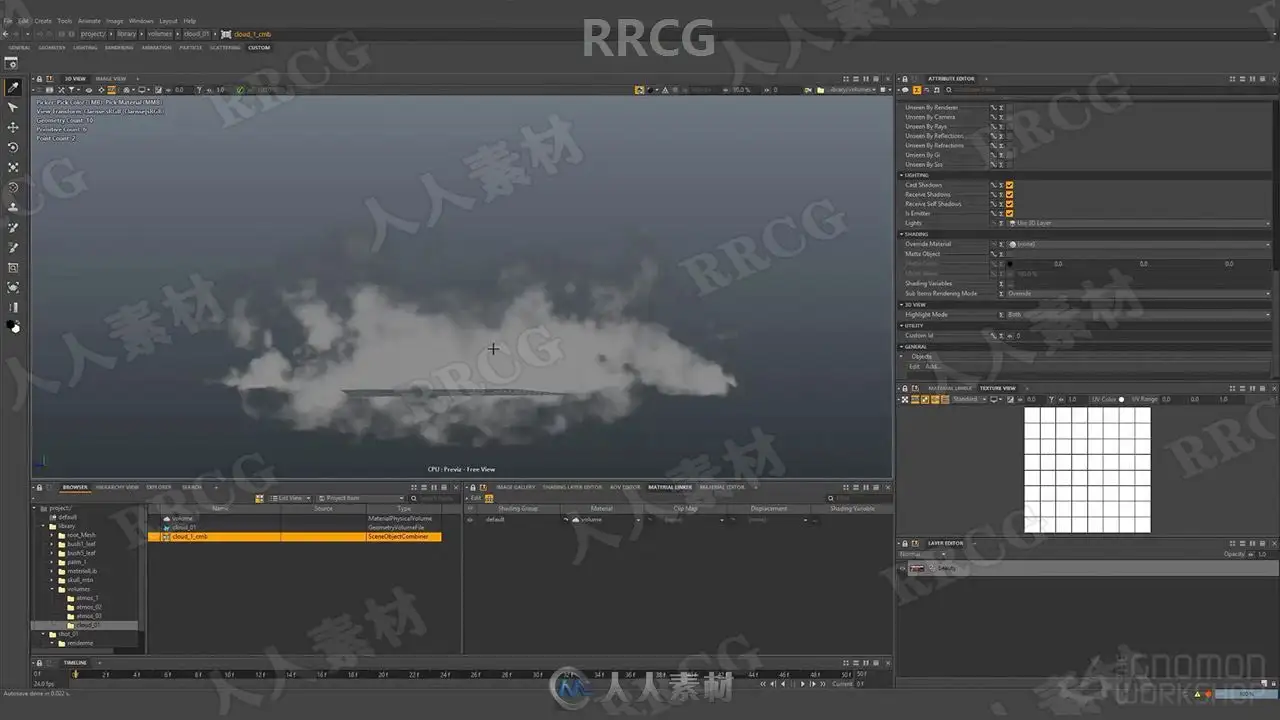Click the fit-view icon in Texture View toolbar
This screenshot has height=720, width=1280.
coord(905,399)
